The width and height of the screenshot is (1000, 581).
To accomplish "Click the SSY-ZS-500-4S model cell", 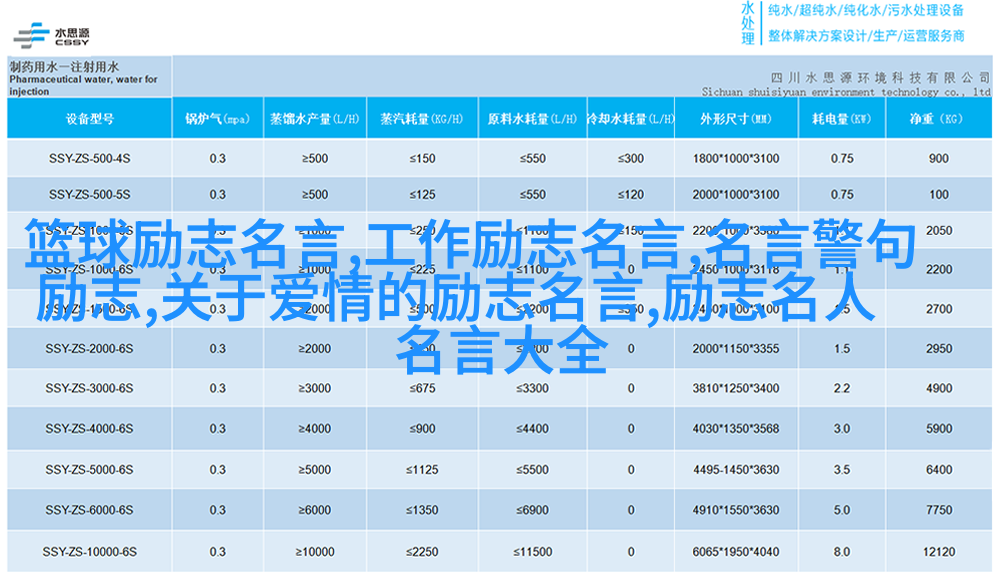I will coord(89,158).
